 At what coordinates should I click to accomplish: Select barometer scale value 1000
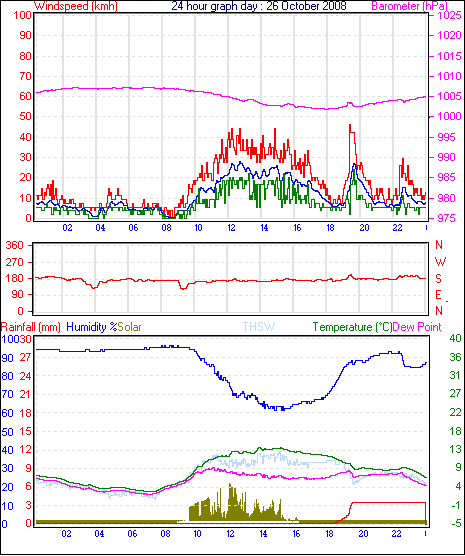pyautogui.click(x=449, y=116)
